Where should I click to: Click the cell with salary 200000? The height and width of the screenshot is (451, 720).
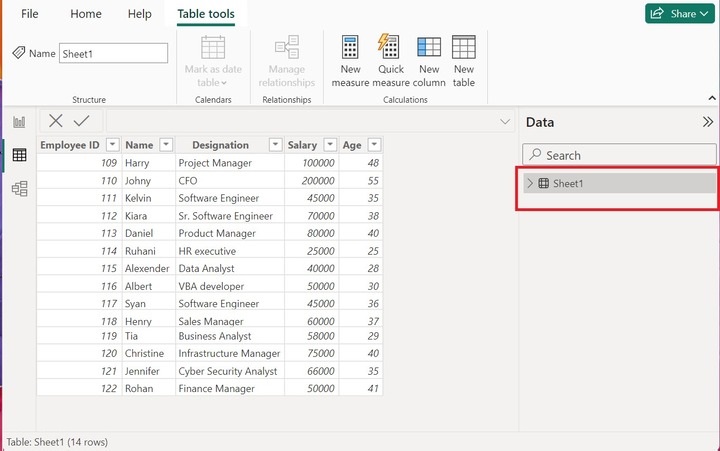tap(312, 180)
